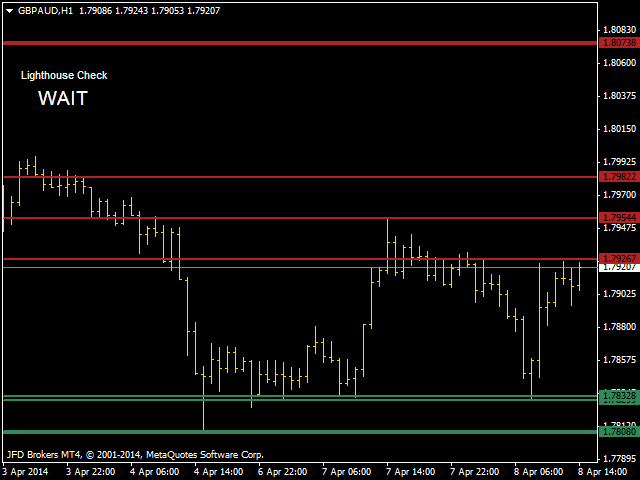Click the 6 Apr 22:00 time label

click(x=283, y=472)
